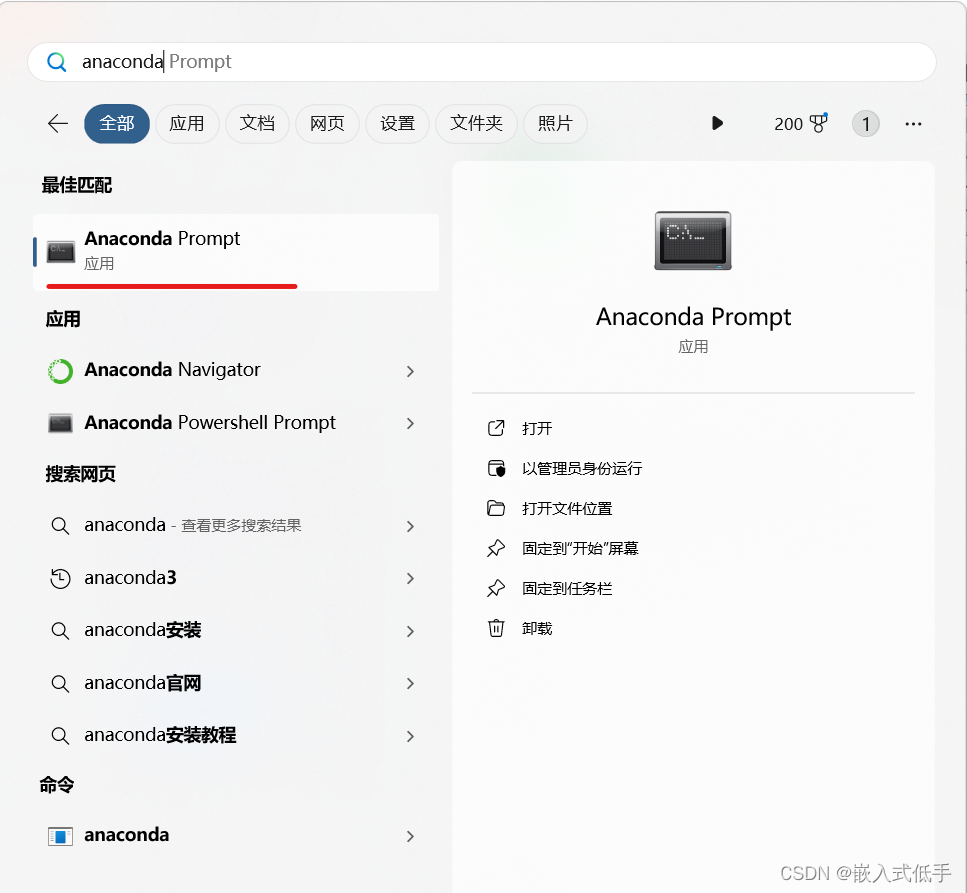Image resolution: width=967 pixels, height=893 pixels.
Task: Expand the anaconda command chevron
Action: (x=410, y=836)
